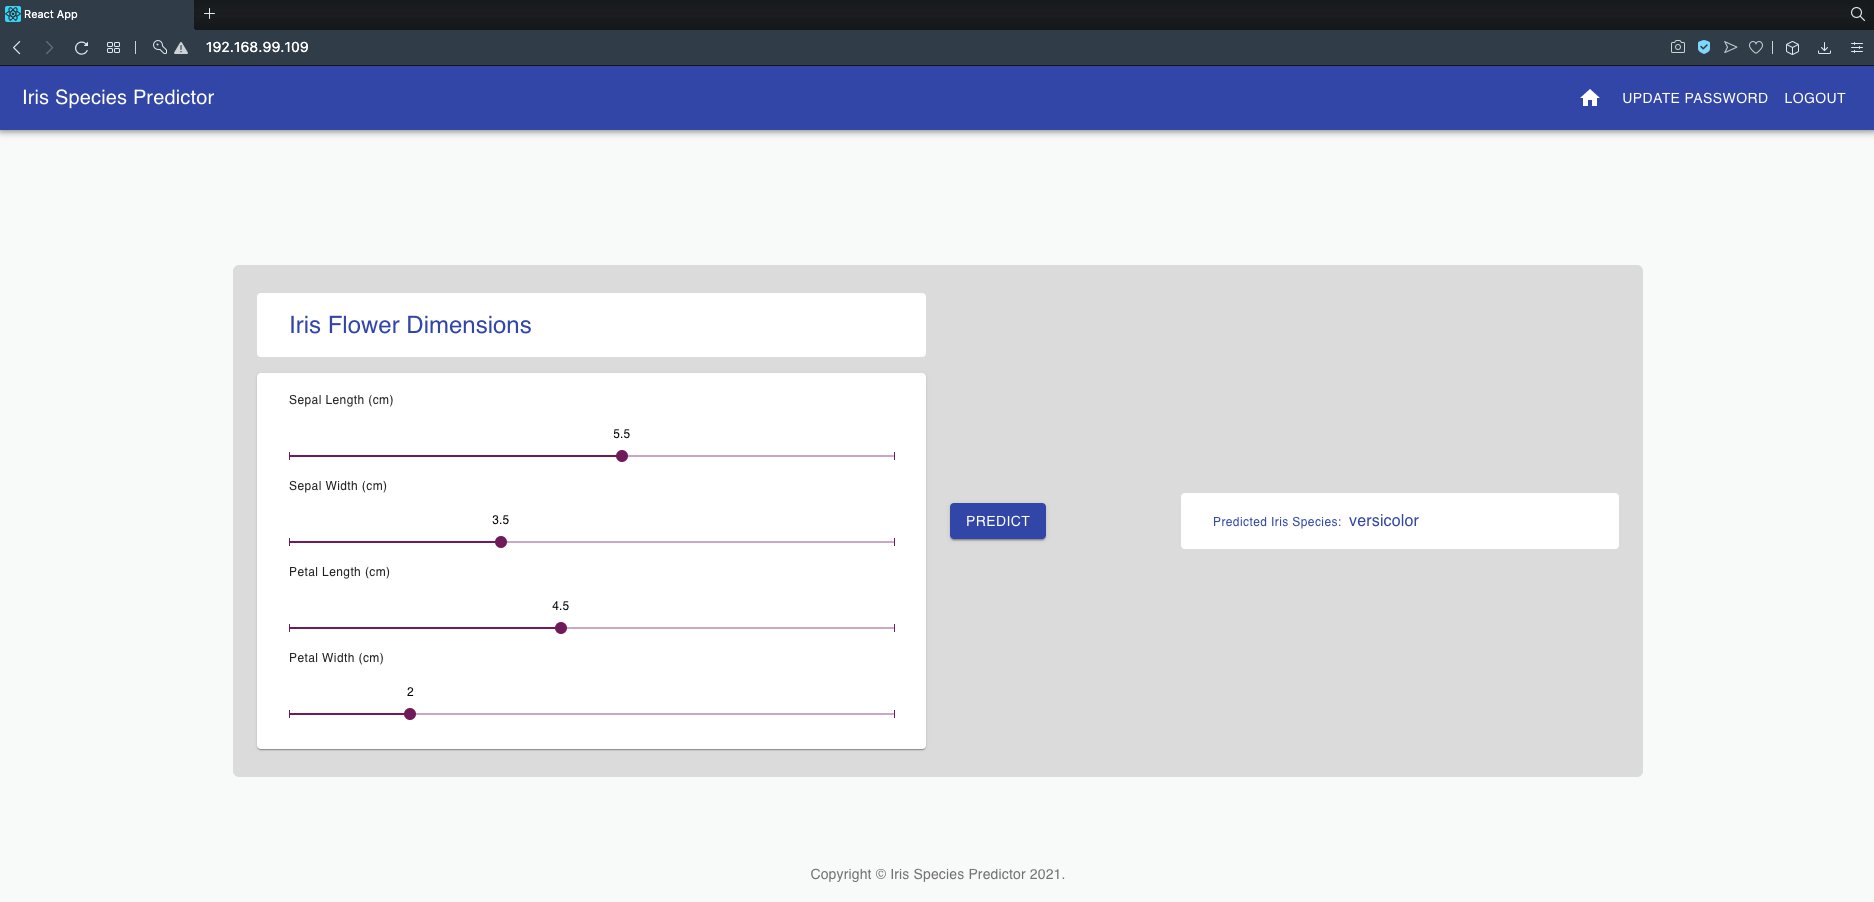Click the browser back arrow

(x=17, y=47)
